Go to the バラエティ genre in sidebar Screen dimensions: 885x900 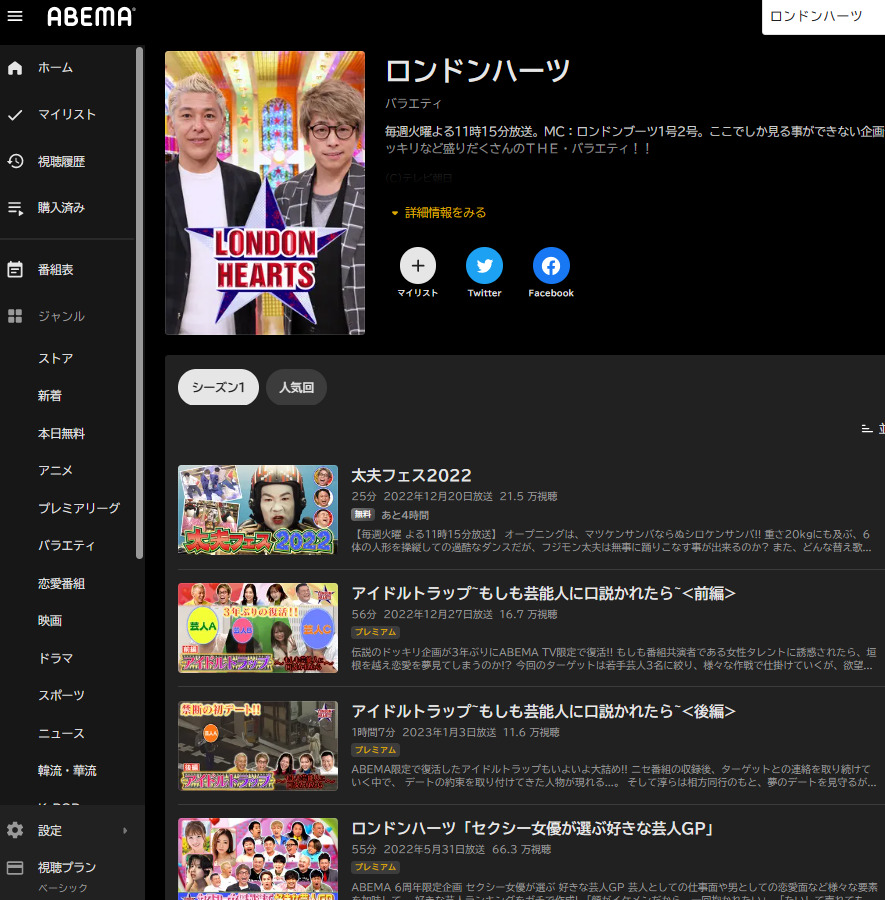click(66, 545)
